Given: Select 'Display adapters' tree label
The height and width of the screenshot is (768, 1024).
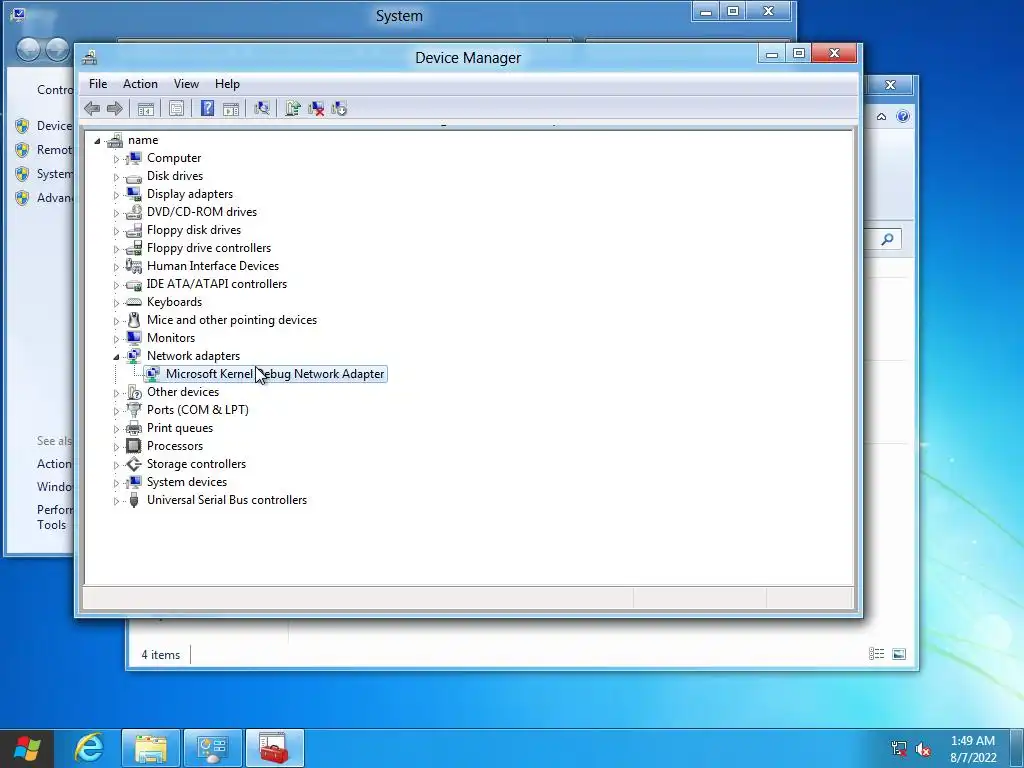Looking at the screenshot, I should (189, 194).
